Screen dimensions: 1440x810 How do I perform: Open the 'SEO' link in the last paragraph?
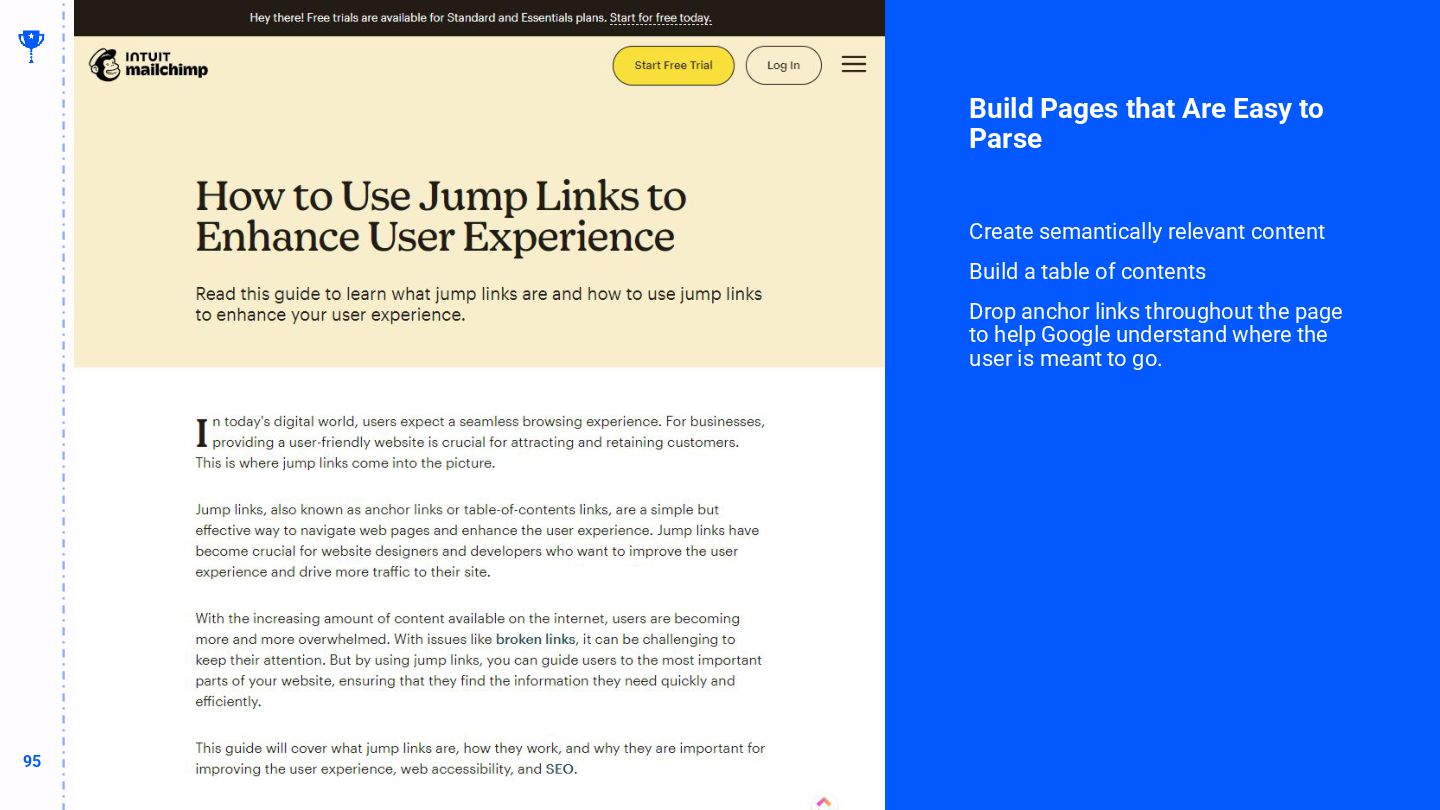coord(559,769)
